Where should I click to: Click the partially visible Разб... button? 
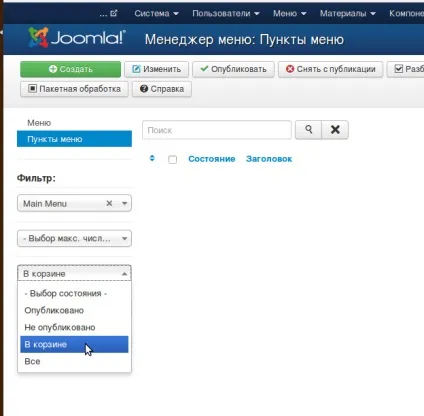point(405,69)
